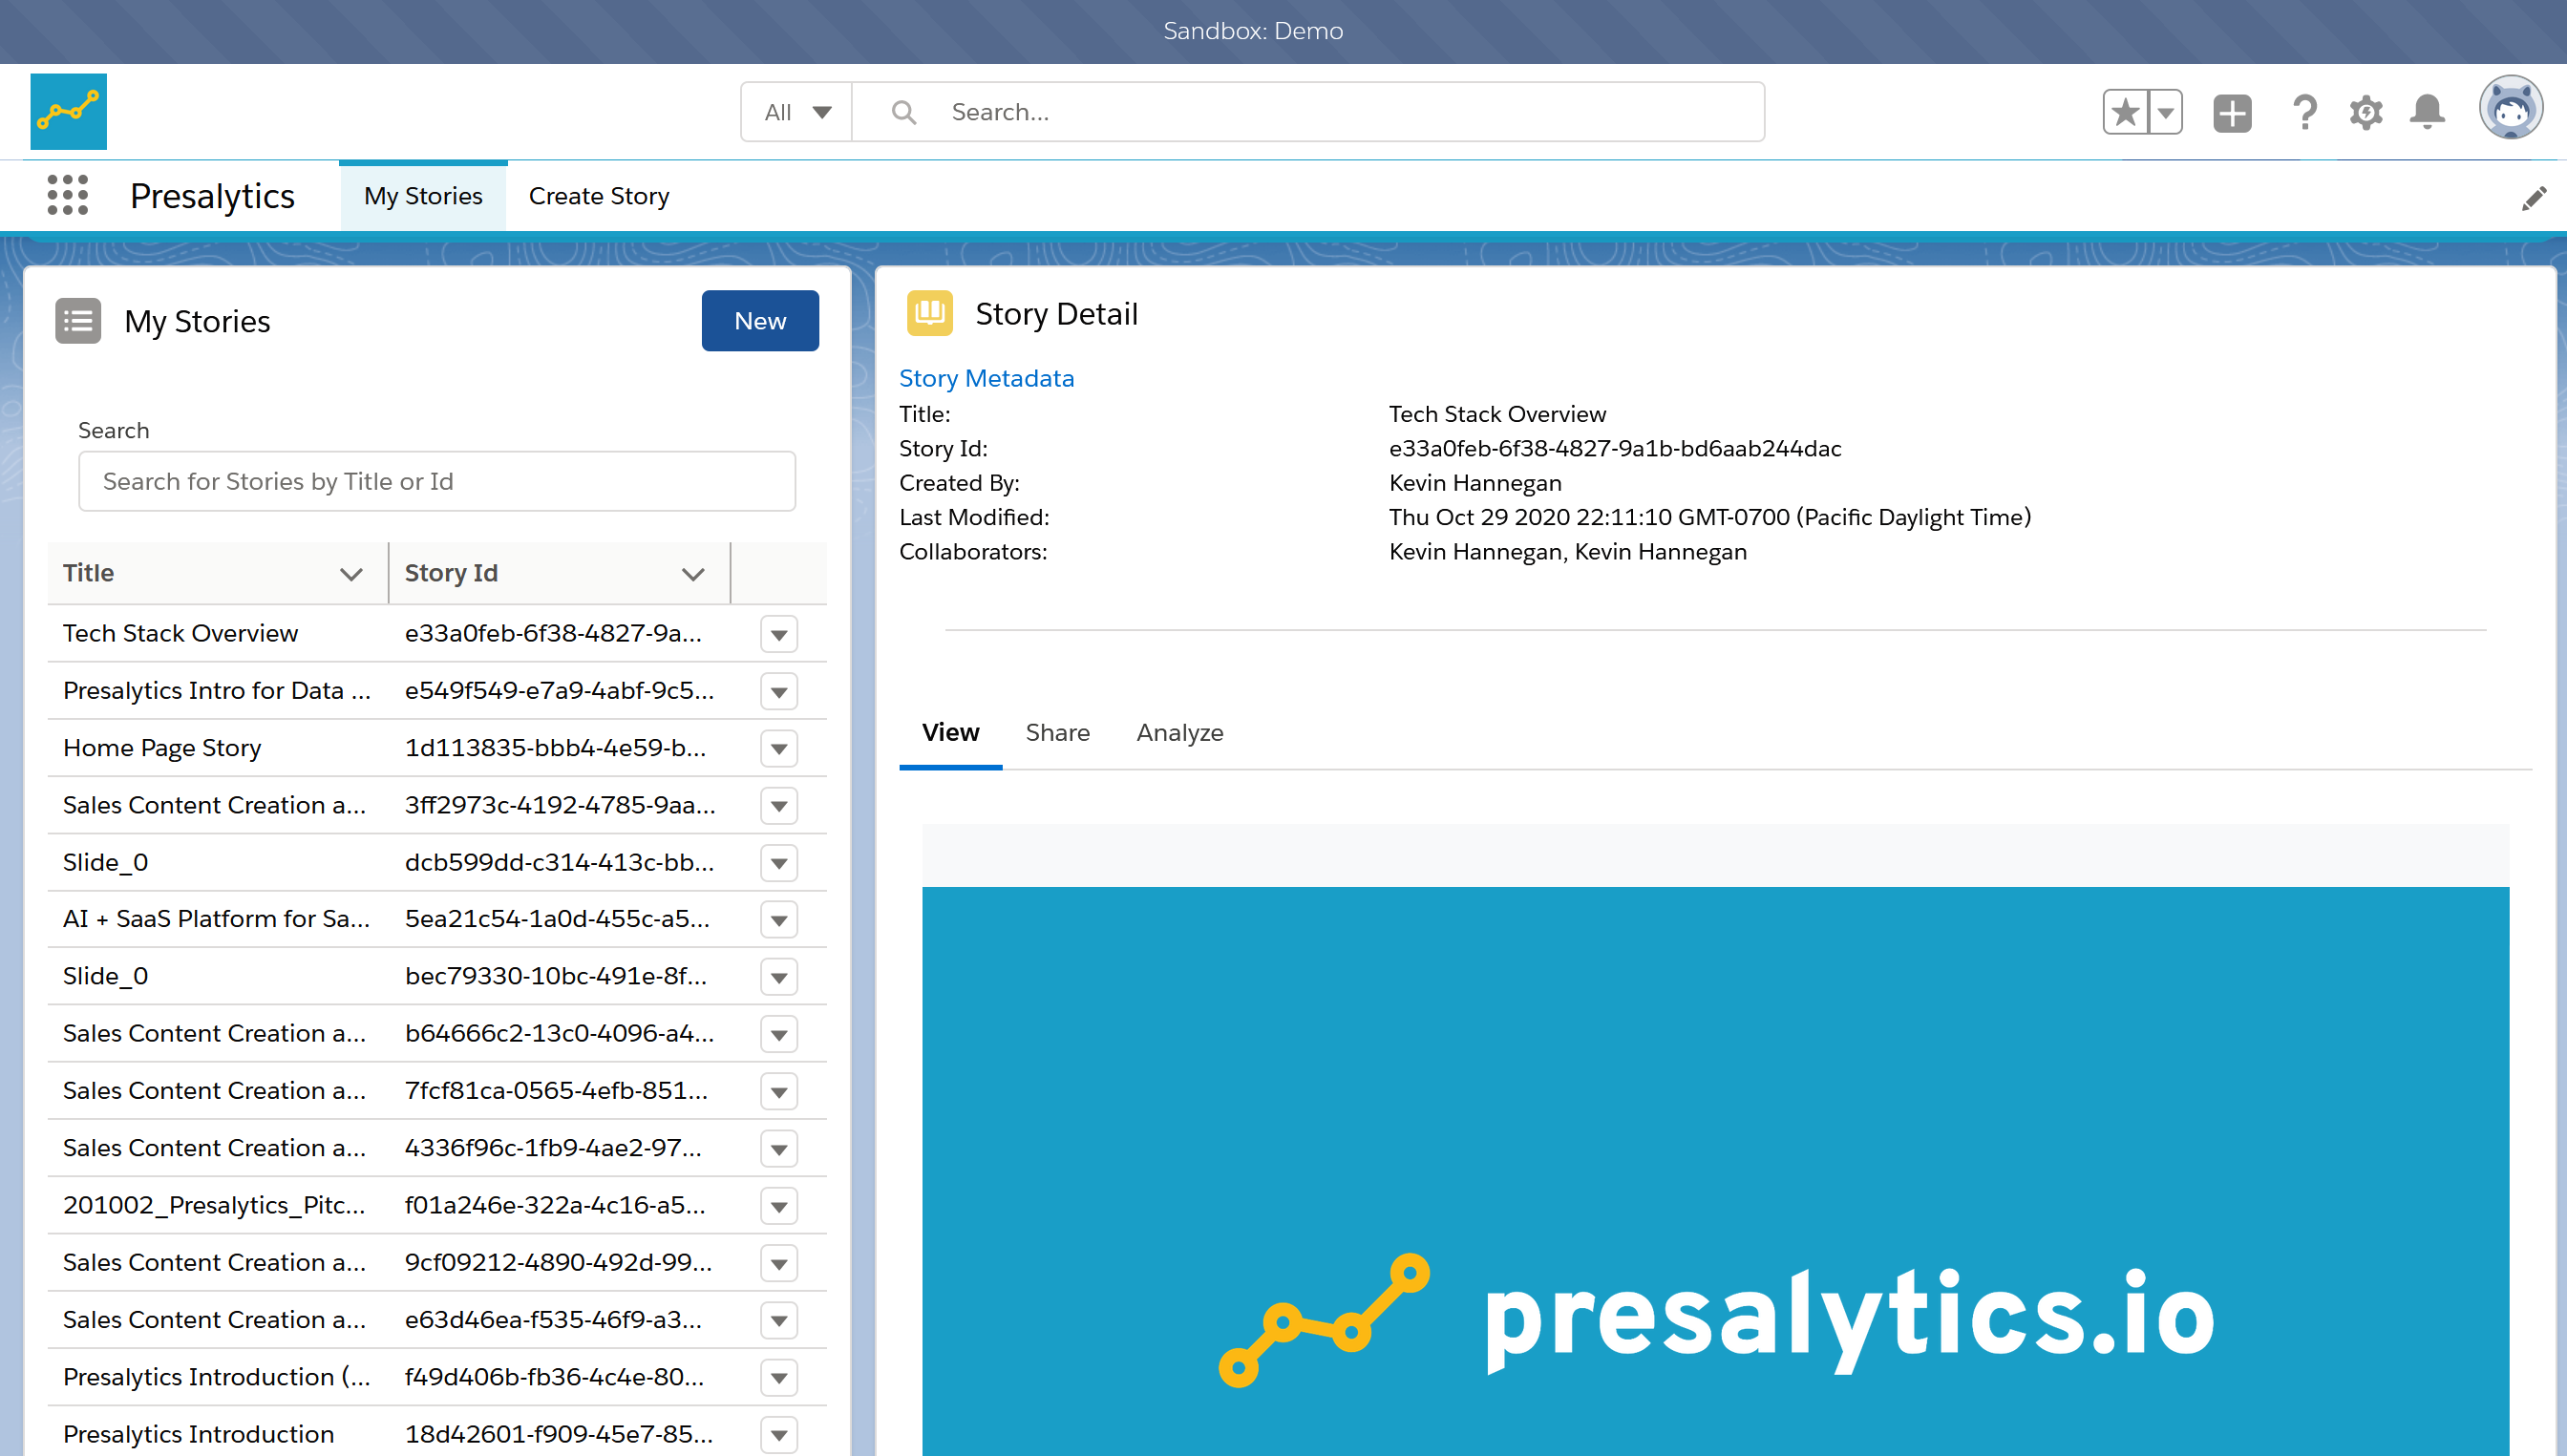
Task: Click the Presalytics logo
Action: click(x=67, y=111)
